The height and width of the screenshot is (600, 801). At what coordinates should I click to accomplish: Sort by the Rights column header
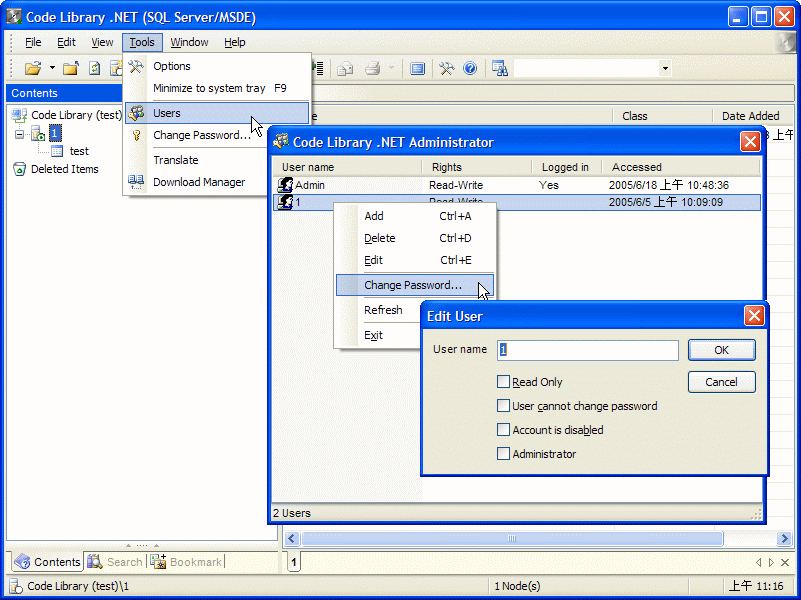tap(477, 167)
